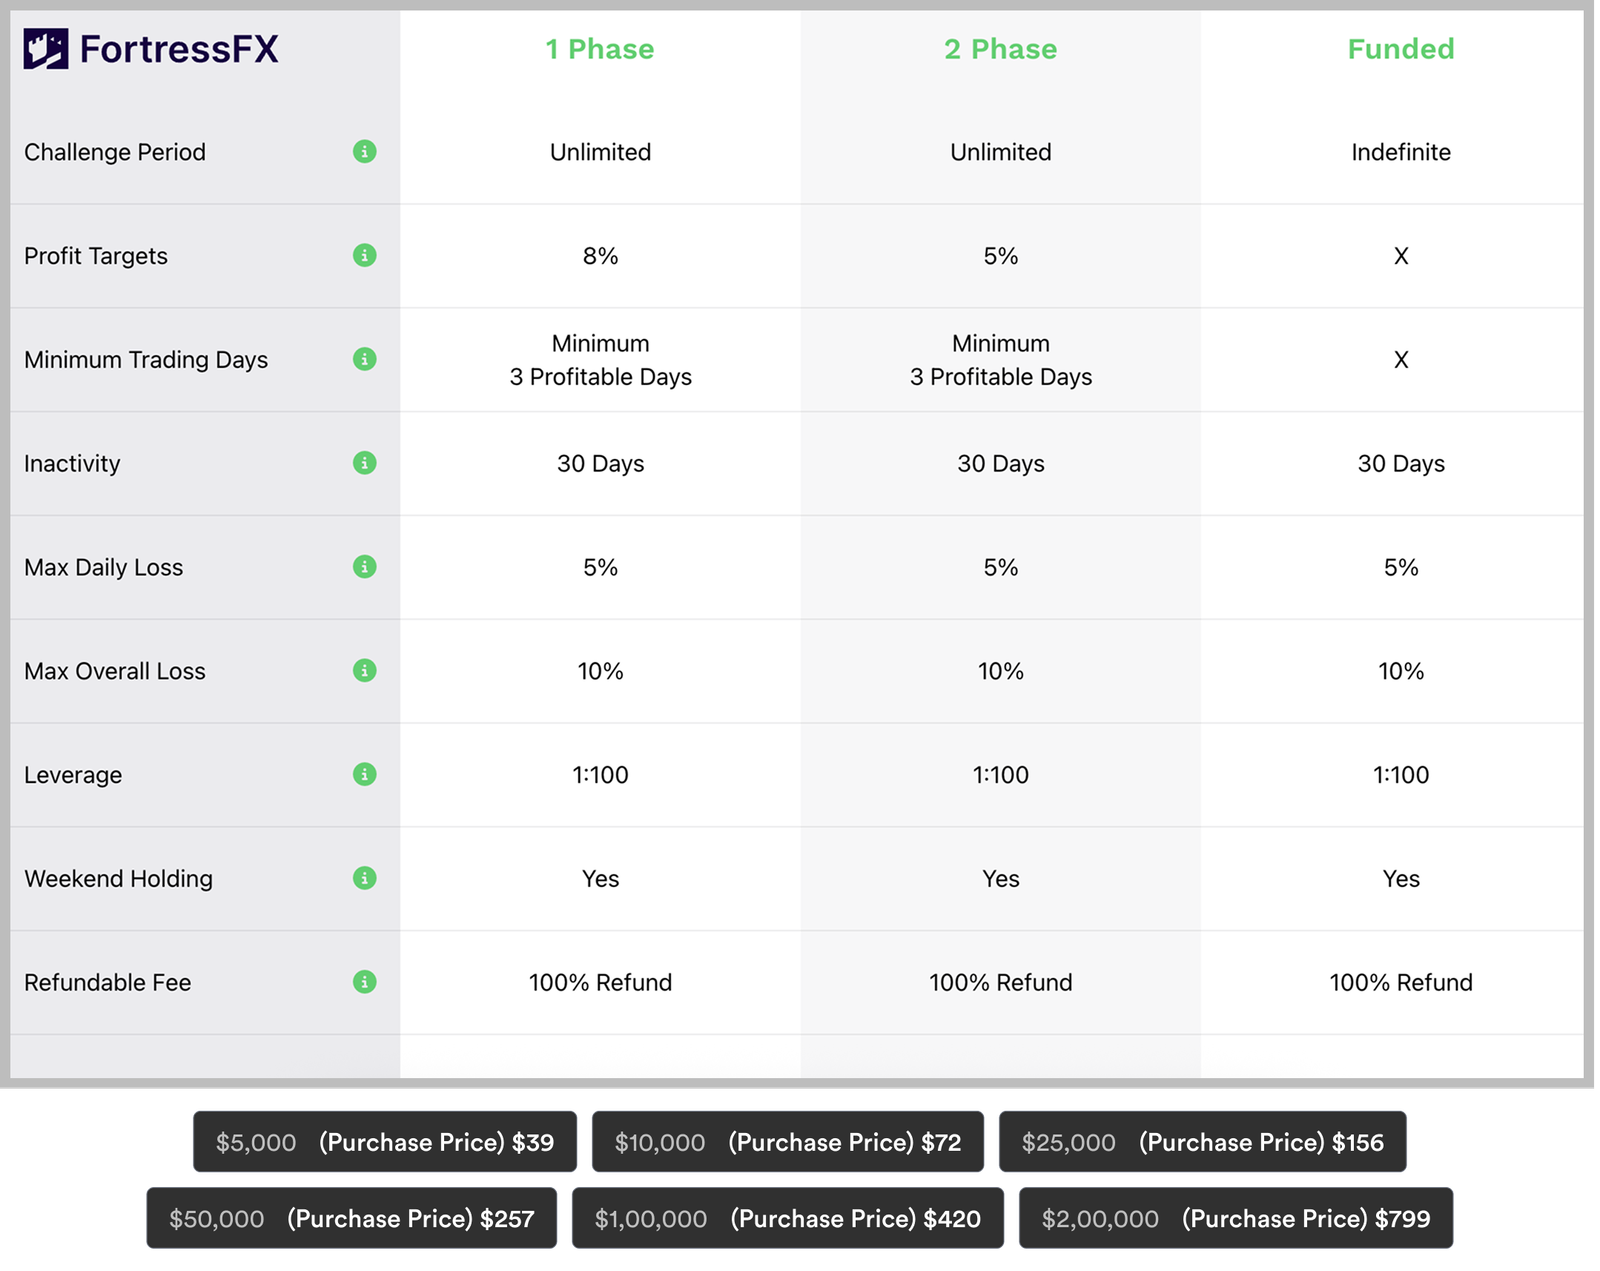Pick the $2,00,000 plan priced $799
The height and width of the screenshot is (1271, 1600).
pyautogui.click(x=1236, y=1219)
